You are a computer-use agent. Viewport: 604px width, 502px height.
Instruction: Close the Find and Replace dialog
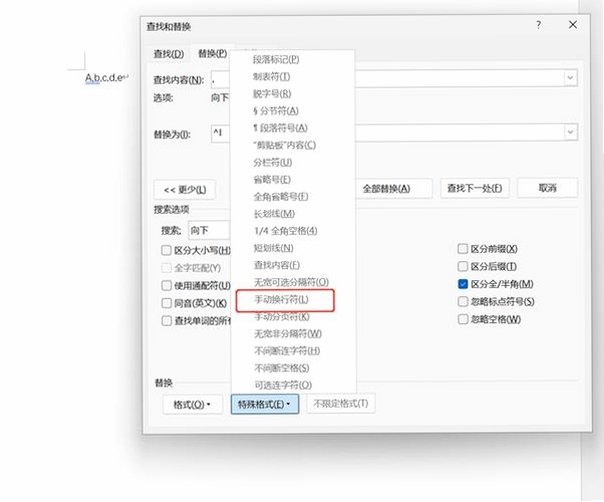pos(573,25)
